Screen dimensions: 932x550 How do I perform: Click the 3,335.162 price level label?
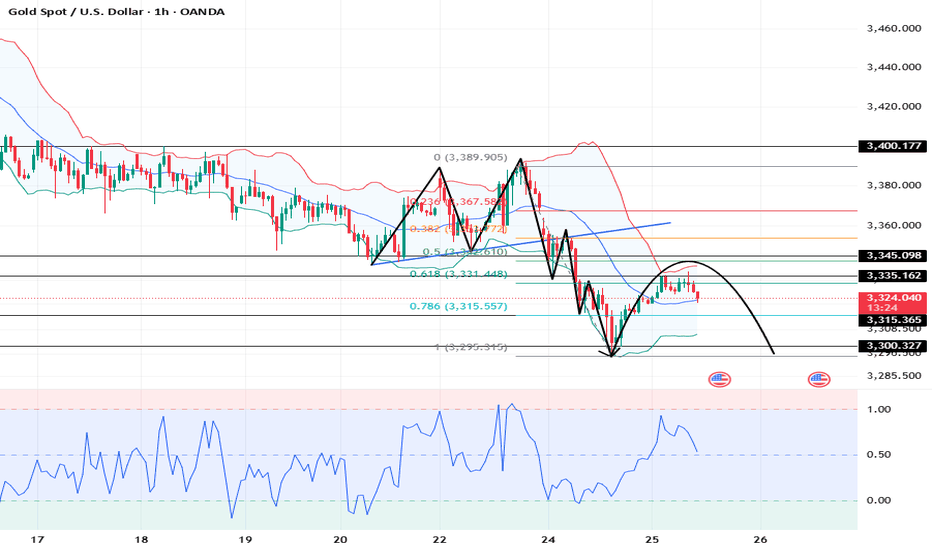click(x=893, y=276)
